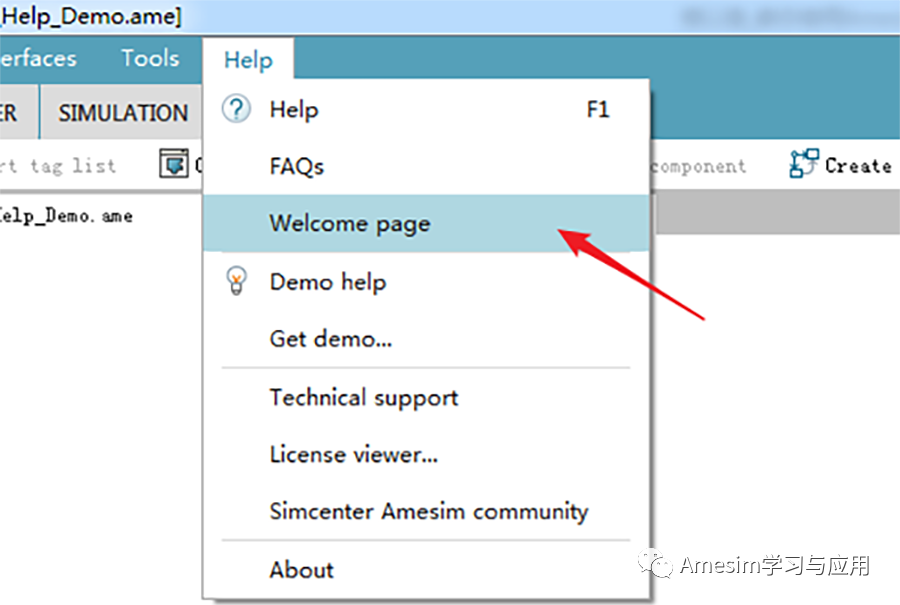The width and height of the screenshot is (900, 605).
Task: Click the question mark Help icon
Action: [x=236, y=108]
